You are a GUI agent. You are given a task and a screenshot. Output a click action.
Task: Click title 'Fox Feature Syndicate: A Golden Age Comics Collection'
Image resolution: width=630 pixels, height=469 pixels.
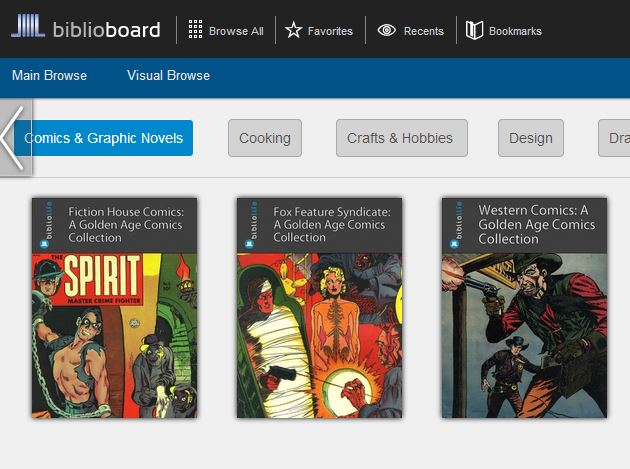click(x=332, y=225)
